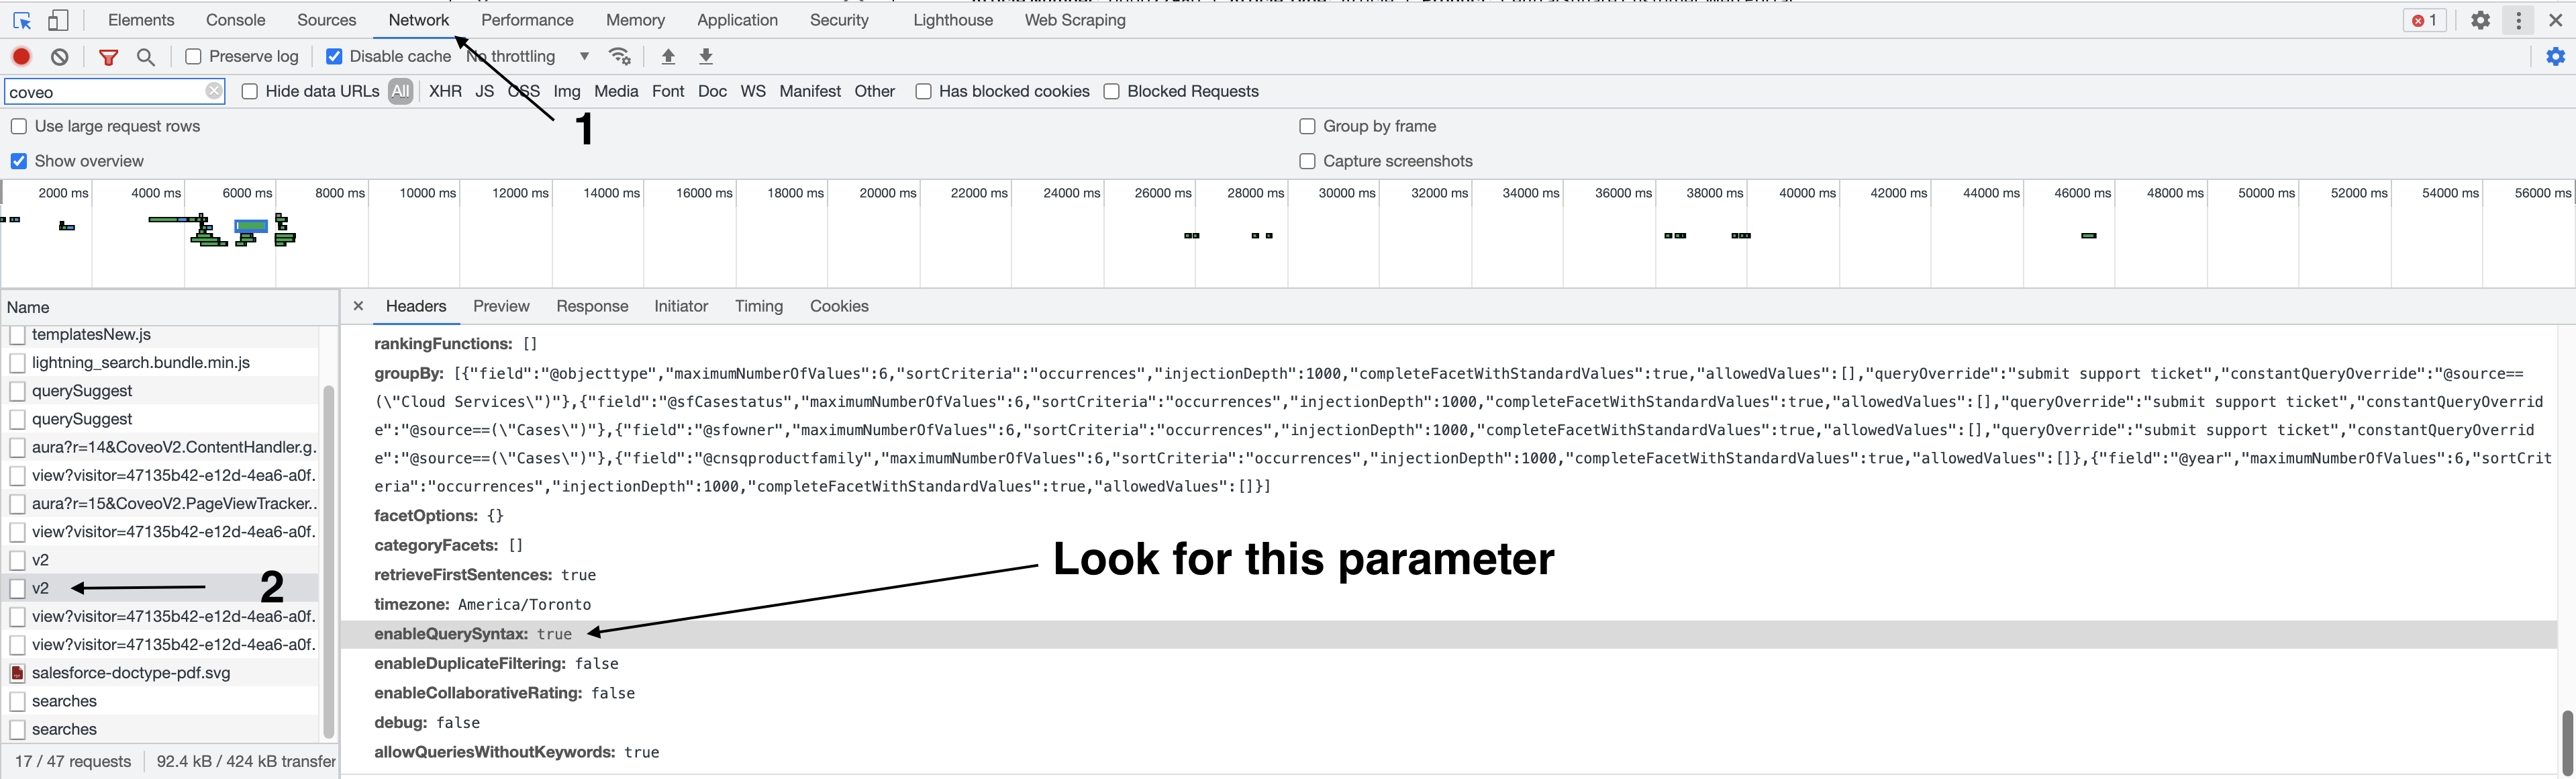Toggle the device toolbar icon

(x=57, y=19)
